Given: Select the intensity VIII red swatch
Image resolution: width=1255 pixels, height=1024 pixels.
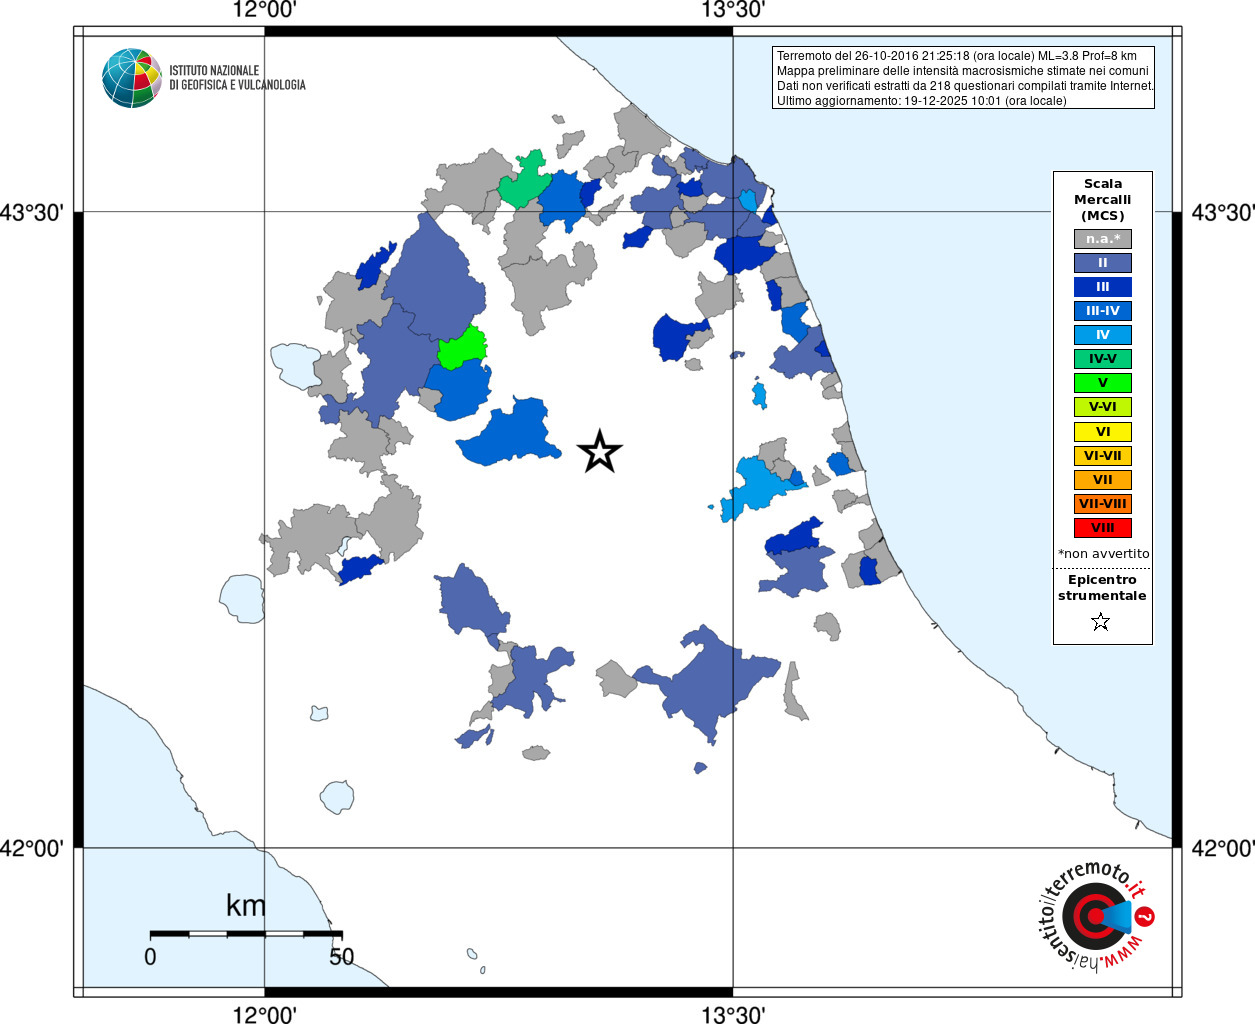Looking at the screenshot, I should pyautogui.click(x=1103, y=528).
